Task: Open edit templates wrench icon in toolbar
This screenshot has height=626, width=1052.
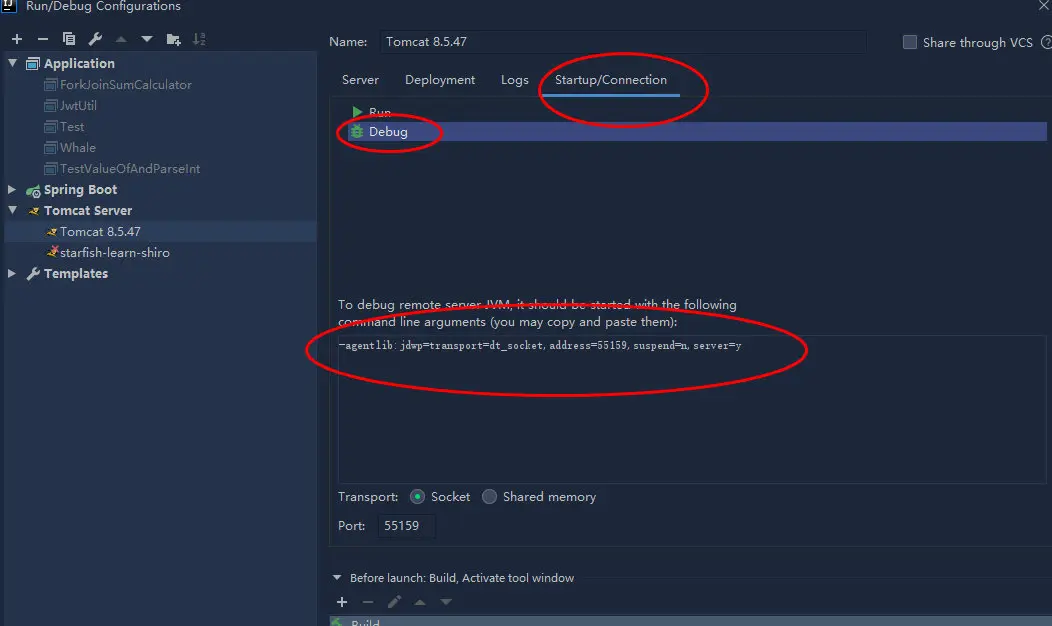Action: pos(95,39)
